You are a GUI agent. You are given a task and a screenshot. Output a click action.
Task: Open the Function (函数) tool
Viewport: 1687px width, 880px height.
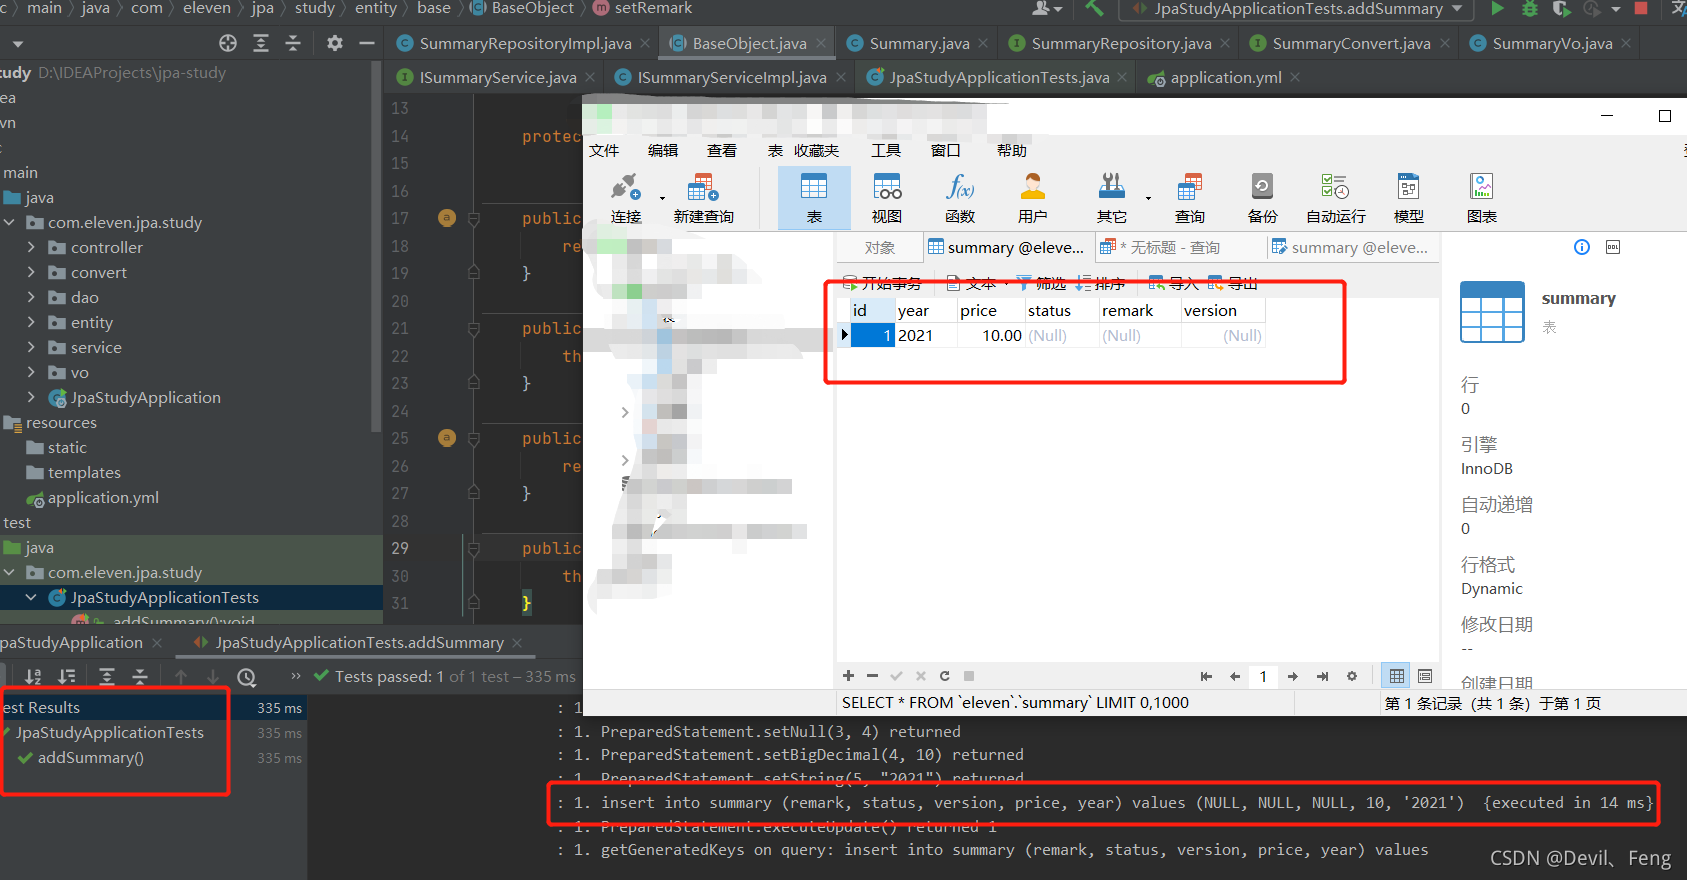click(x=960, y=198)
